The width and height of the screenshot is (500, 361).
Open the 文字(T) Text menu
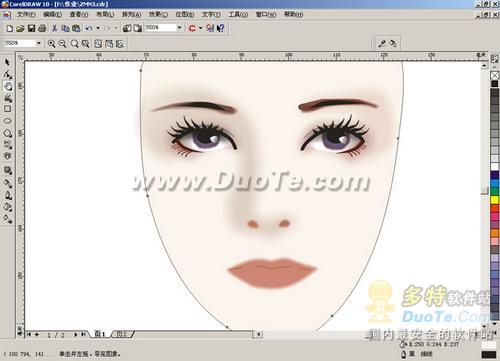pyautogui.click(x=211, y=14)
